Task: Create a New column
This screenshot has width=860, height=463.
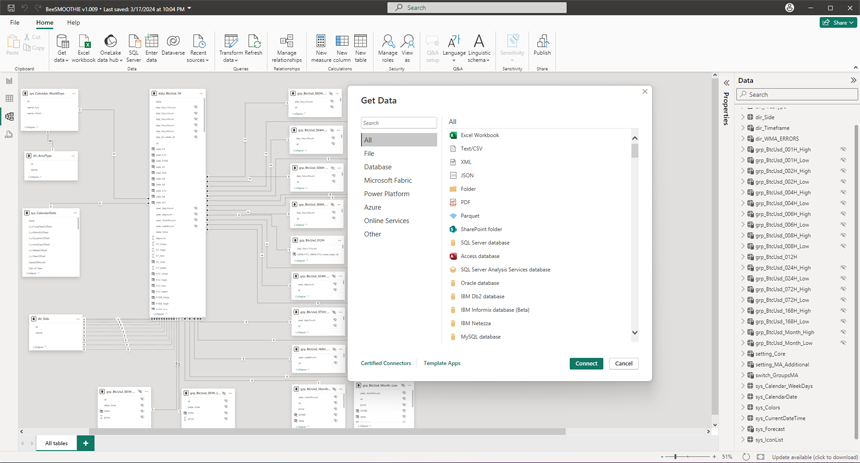Action: (x=342, y=48)
